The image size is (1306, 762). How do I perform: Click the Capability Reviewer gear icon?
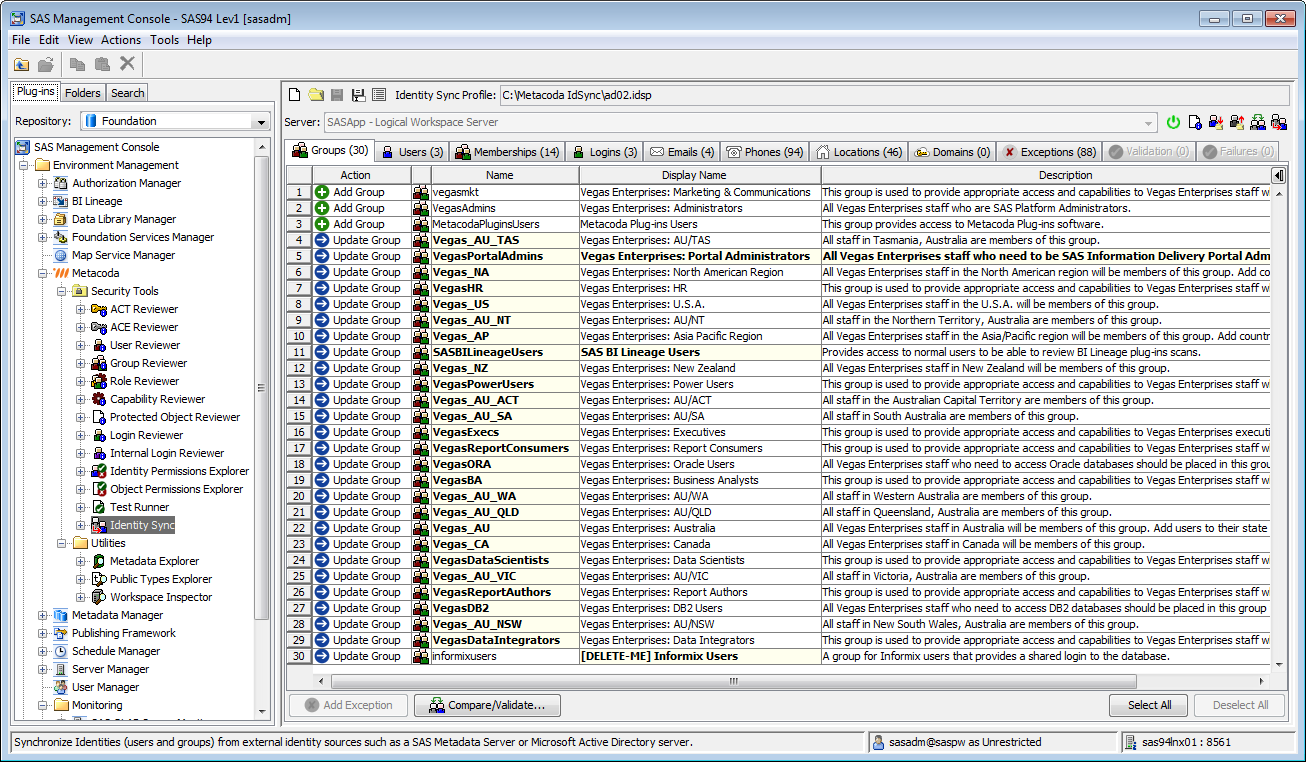pyautogui.click(x=99, y=399)
